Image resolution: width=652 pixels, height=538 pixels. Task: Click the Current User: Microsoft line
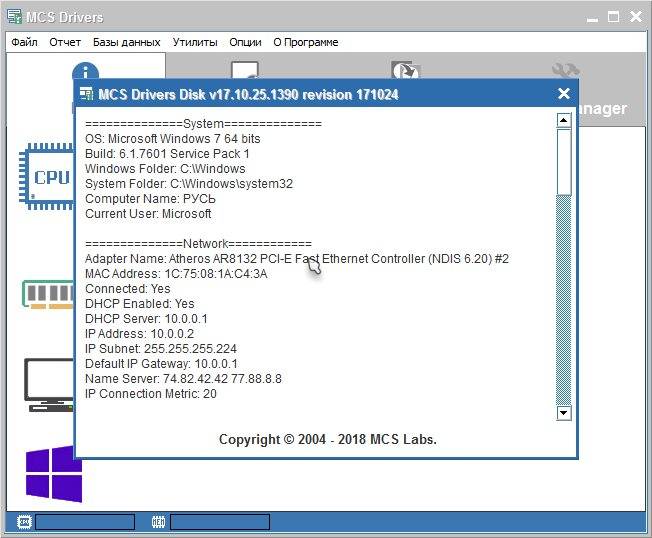148,213
